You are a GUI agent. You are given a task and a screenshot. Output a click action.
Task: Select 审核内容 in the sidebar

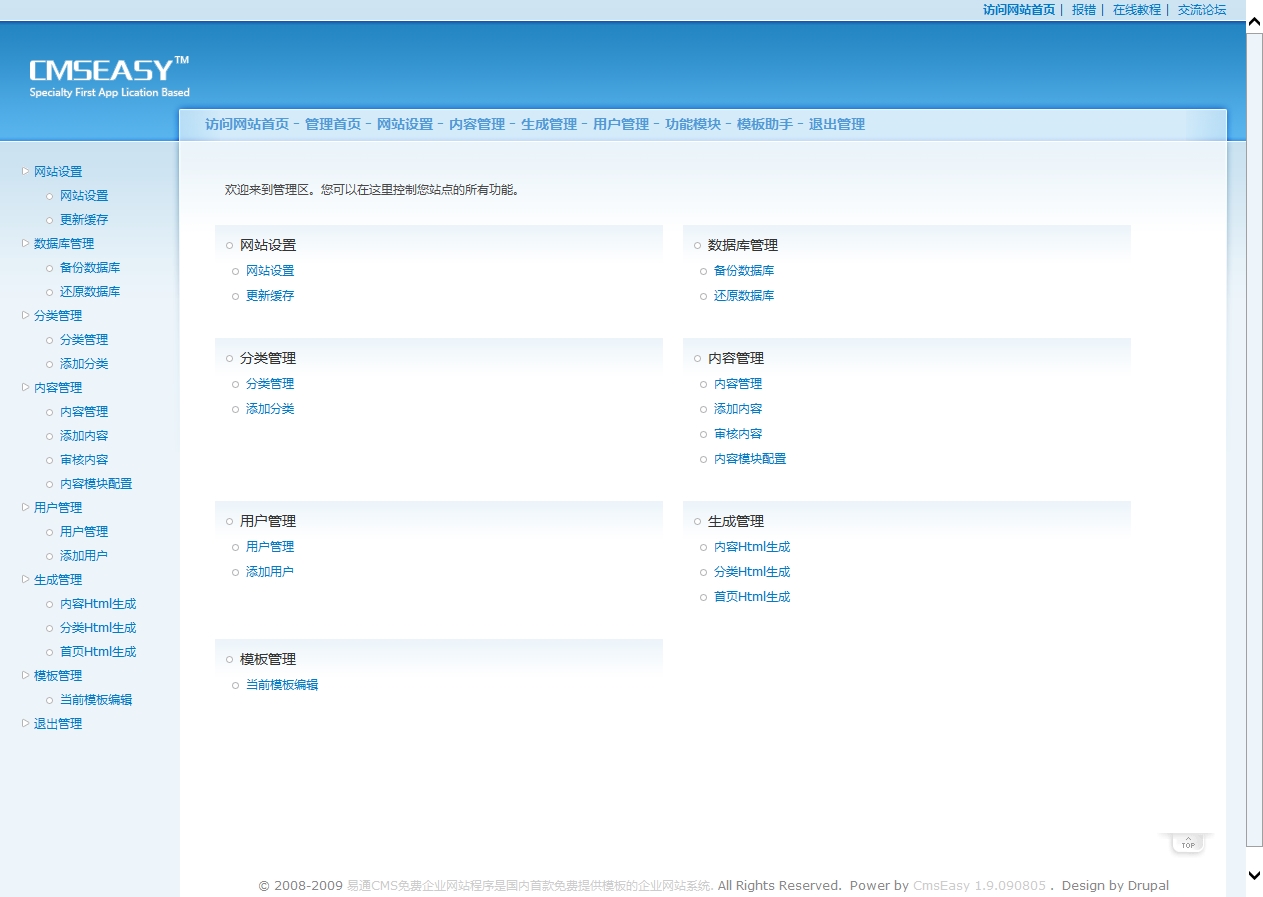click(x=84, y=459)
